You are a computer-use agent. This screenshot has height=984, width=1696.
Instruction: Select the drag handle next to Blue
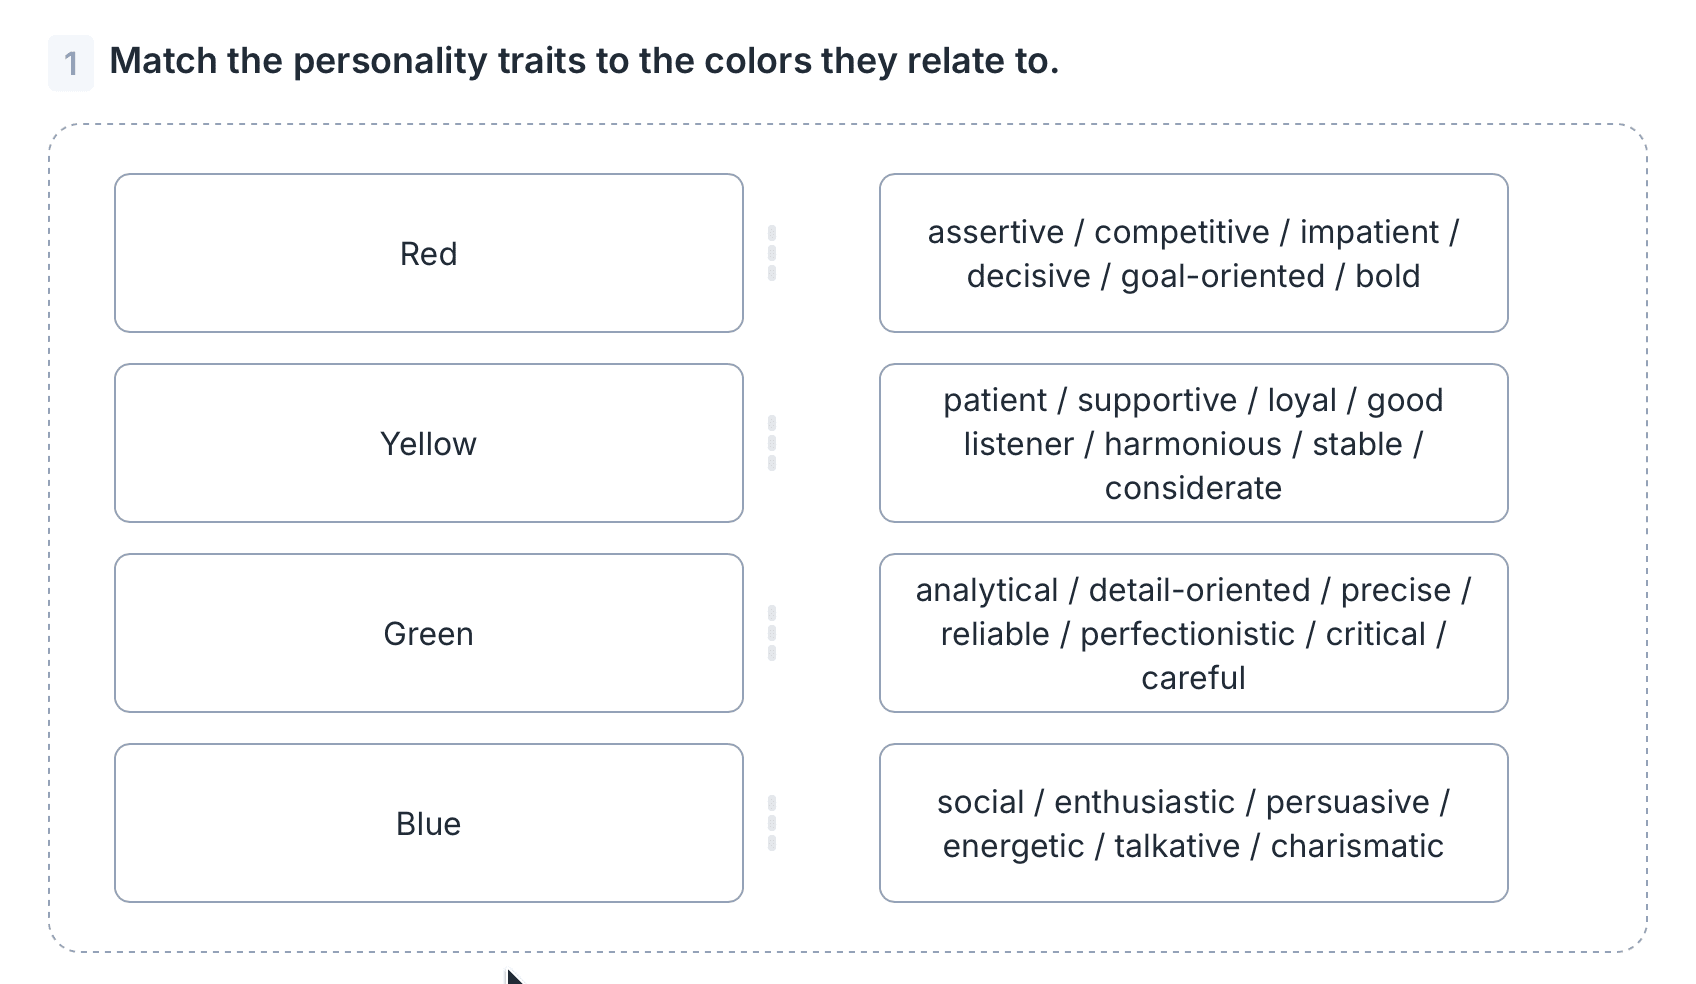click(x=772, y=823)
